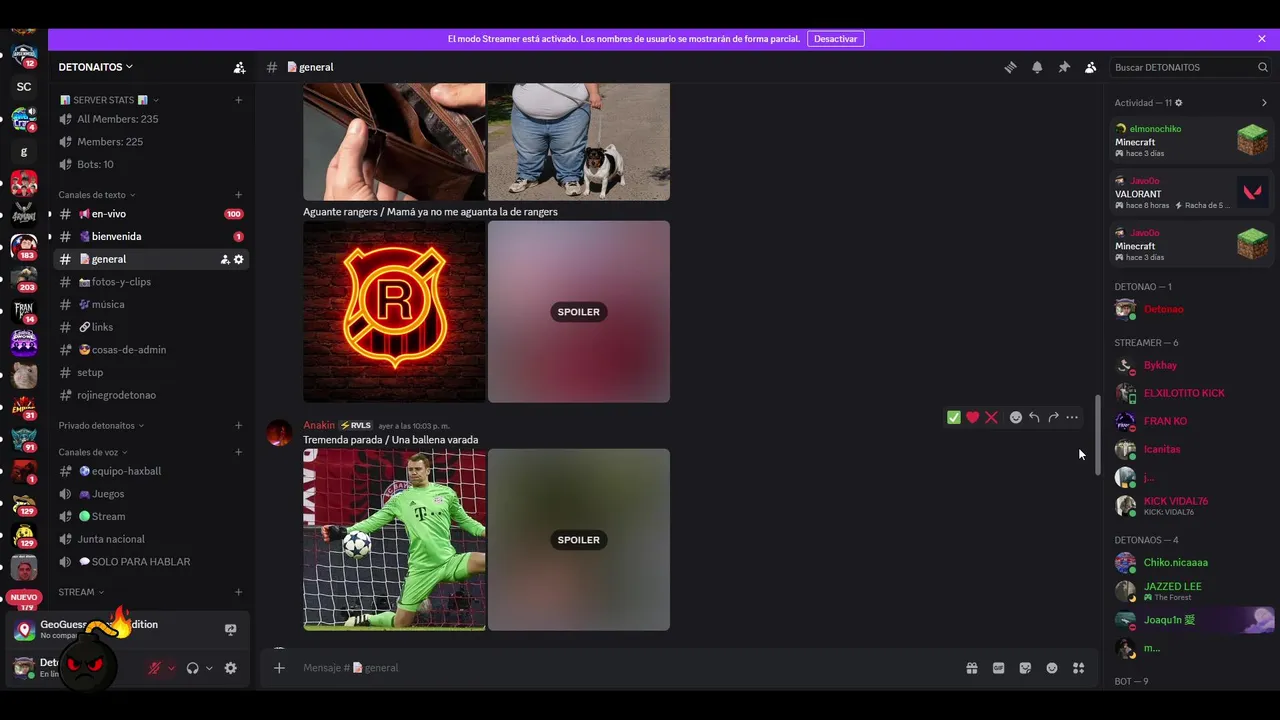
Task: Add channel to SERVER STATS category
Action: 238,100
